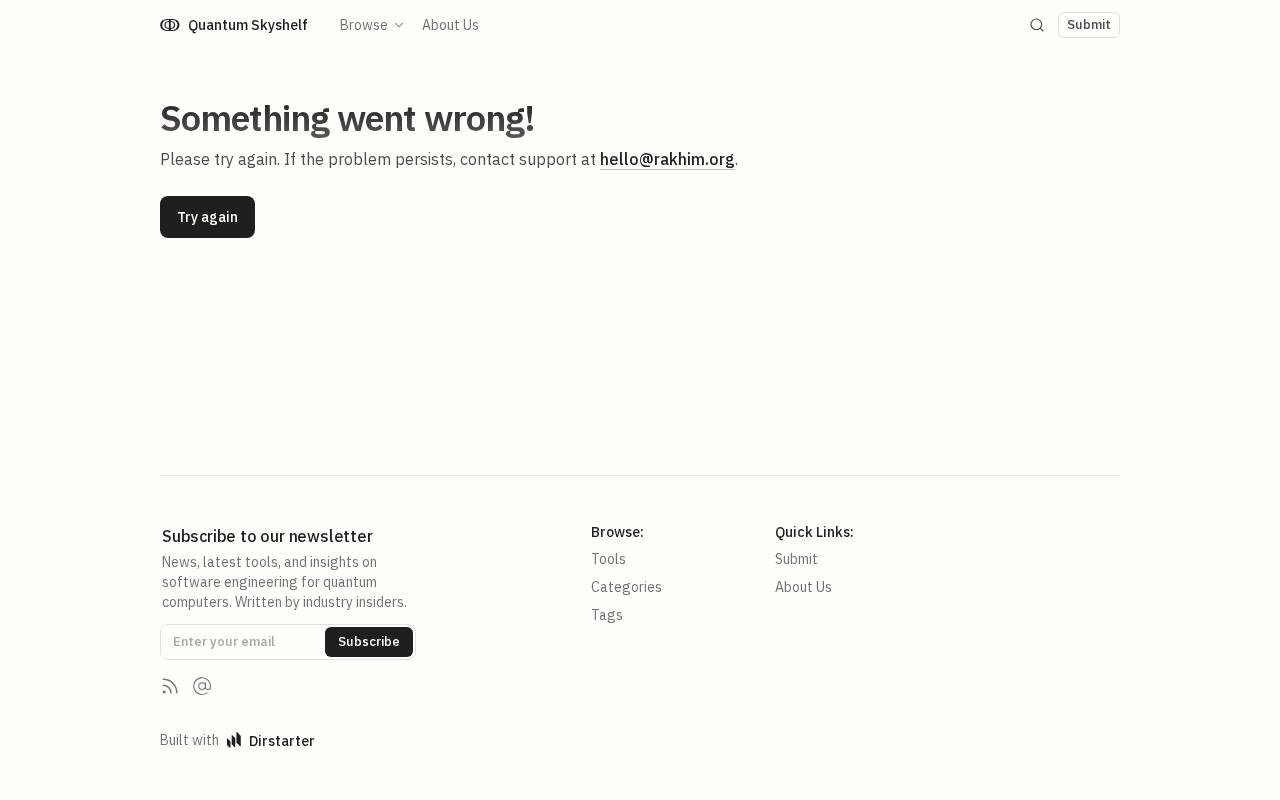The height and width of the screenshot is (800, 1280).
Task: Click the Subscribe newsletter button
Action: 368,642
